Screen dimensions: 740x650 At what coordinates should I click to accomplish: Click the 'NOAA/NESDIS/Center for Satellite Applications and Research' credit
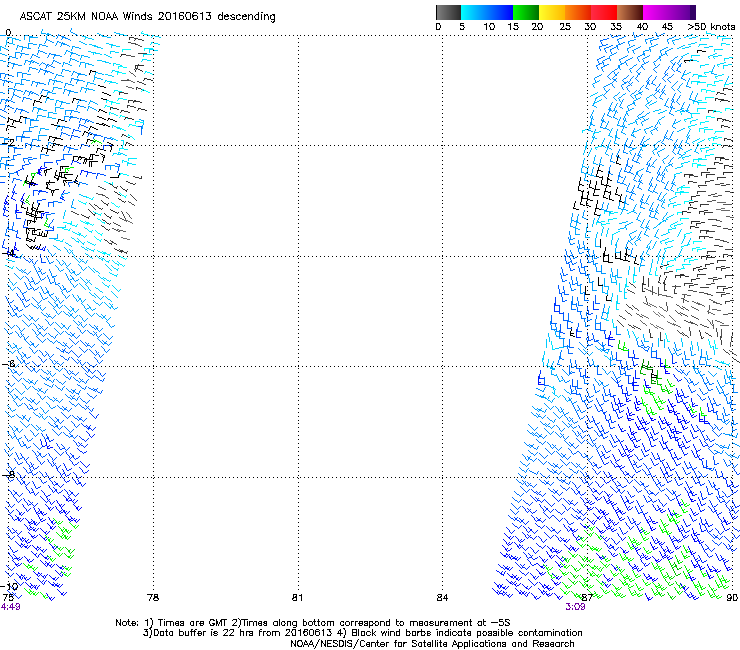point(432,644)
